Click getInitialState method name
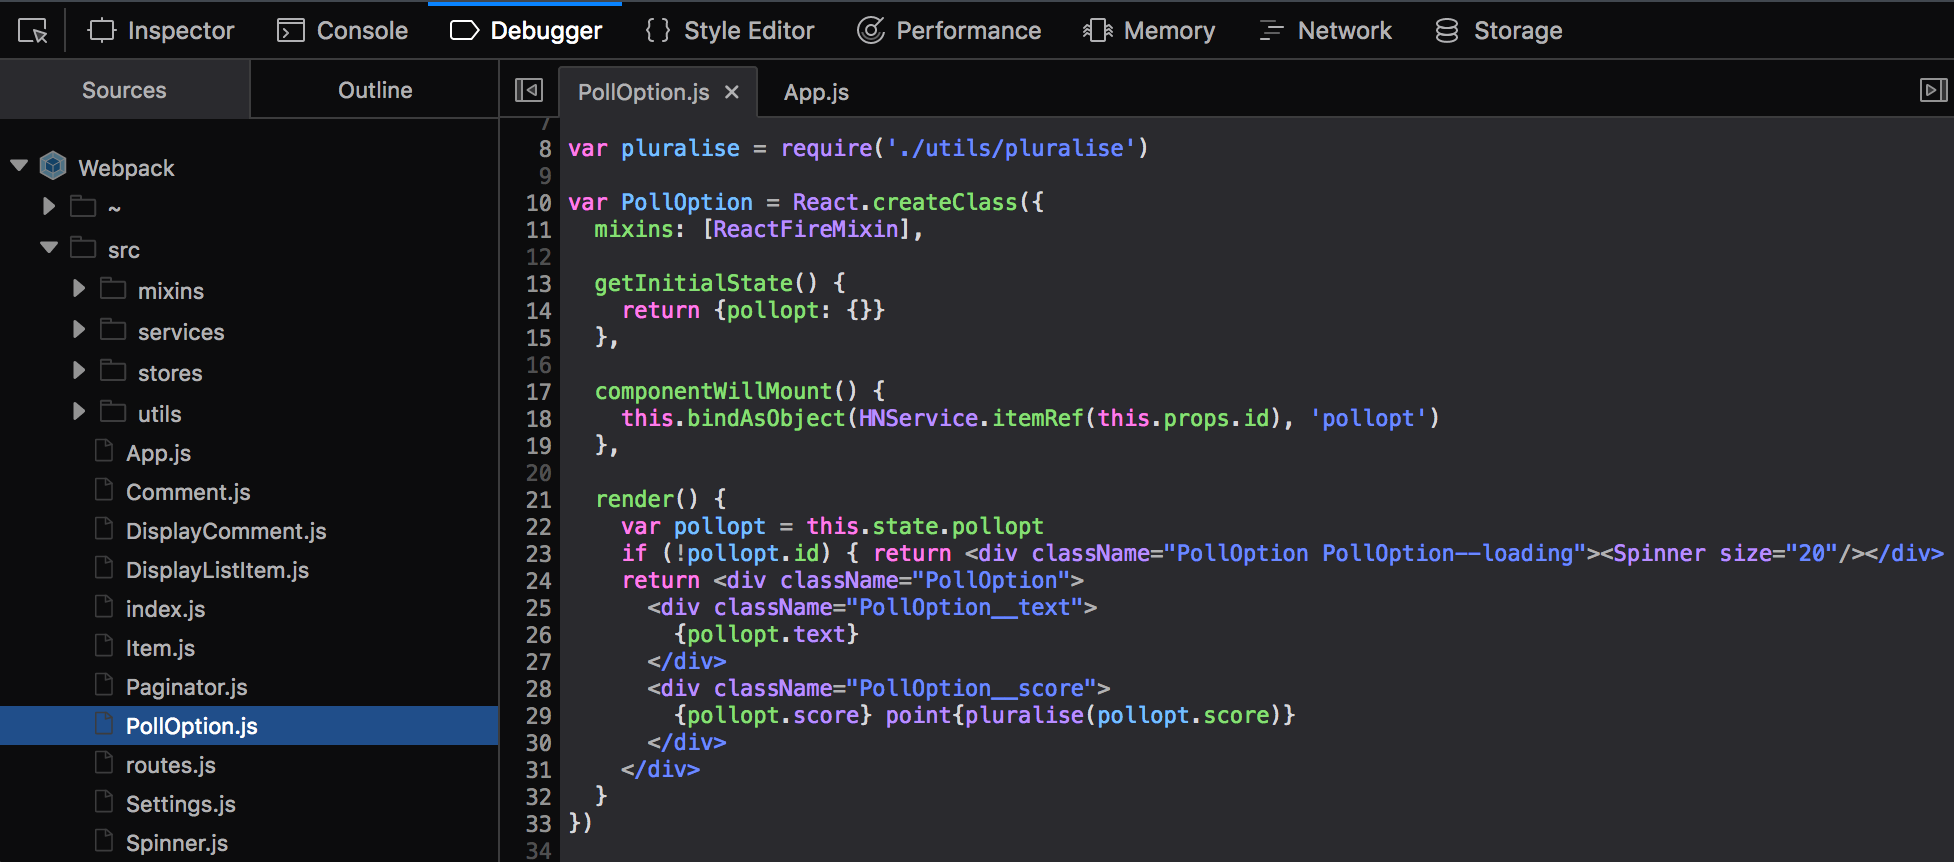Image resolution: width=1954 pixels, height=862 pixels. (x=693, y=283)
